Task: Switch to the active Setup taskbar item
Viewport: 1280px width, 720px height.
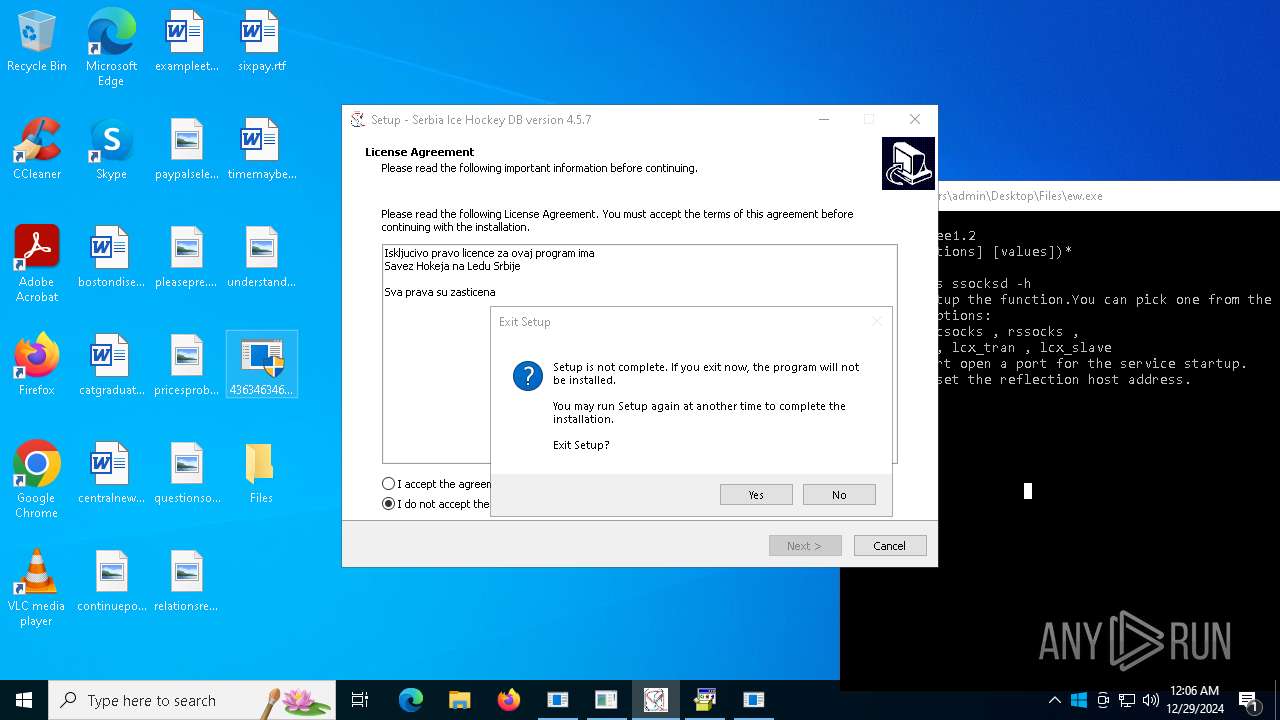Action: [x=655, y=700]
